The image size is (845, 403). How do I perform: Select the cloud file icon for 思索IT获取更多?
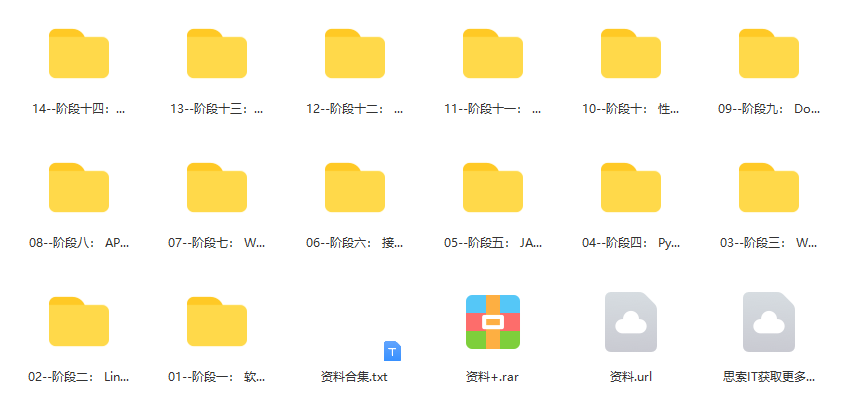768,322
